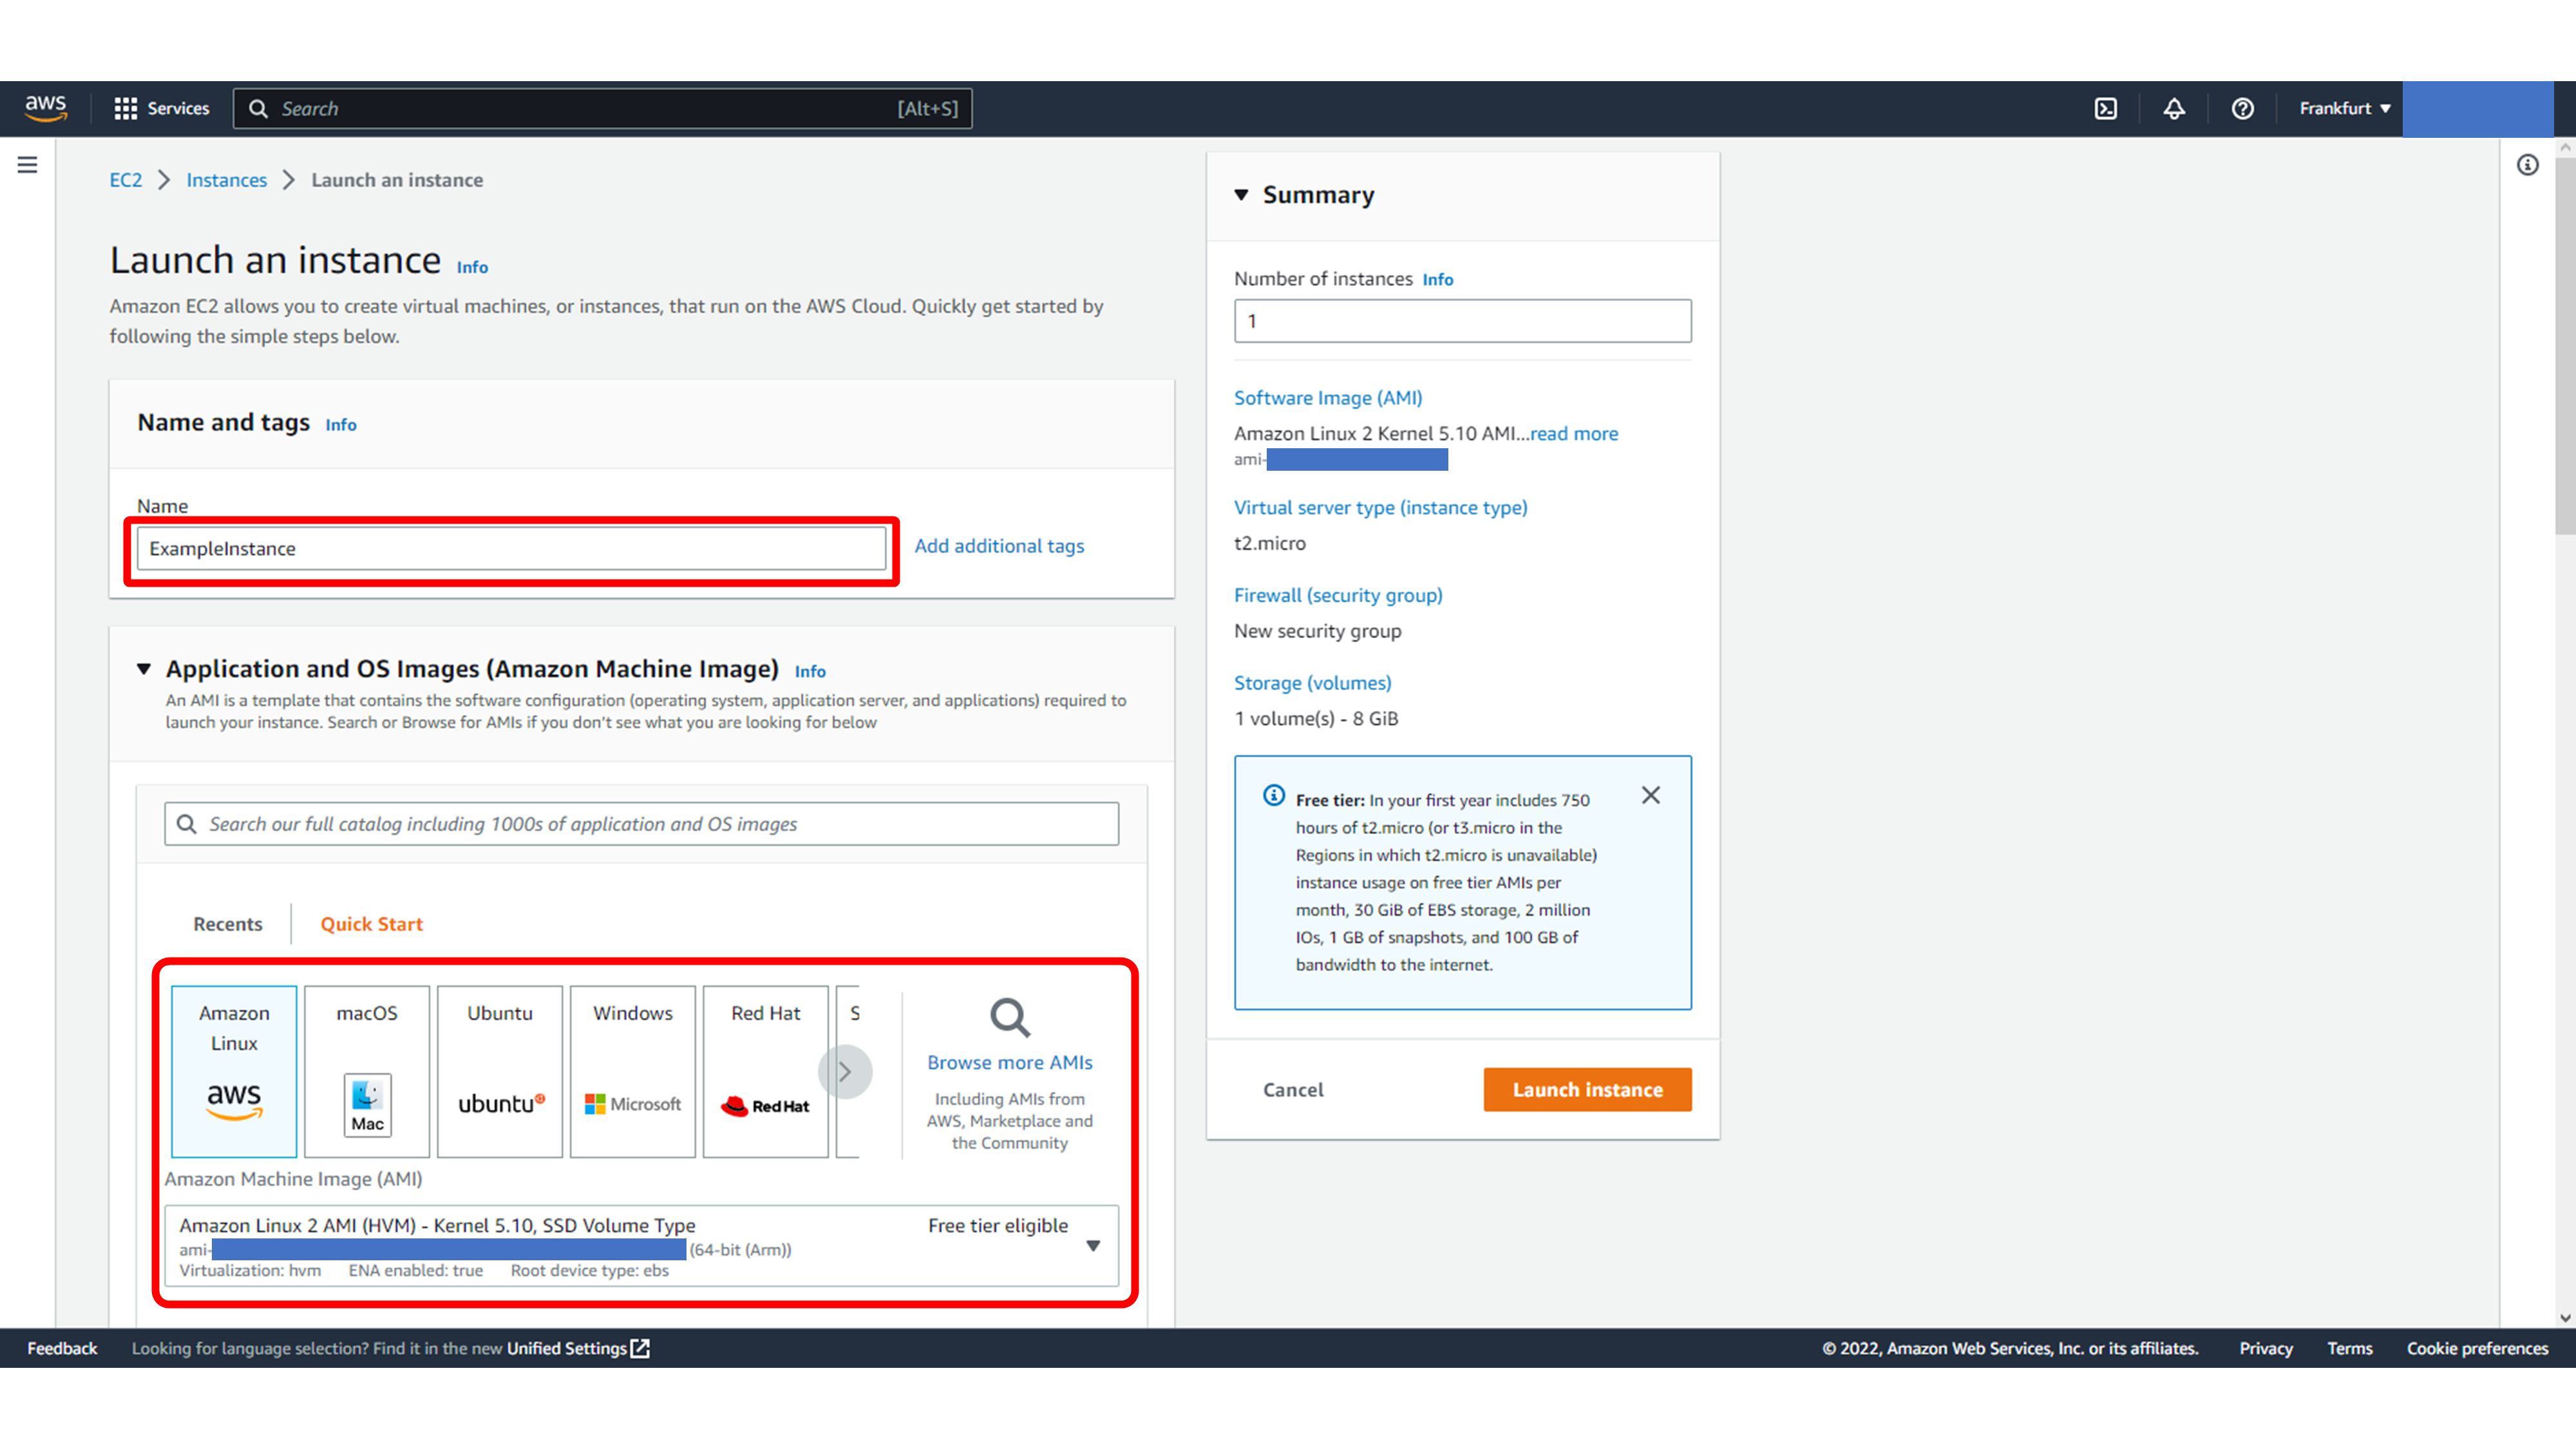Select the macOS AMI tile
Screen dimensions: 2576x1449
pos(367,1071)
